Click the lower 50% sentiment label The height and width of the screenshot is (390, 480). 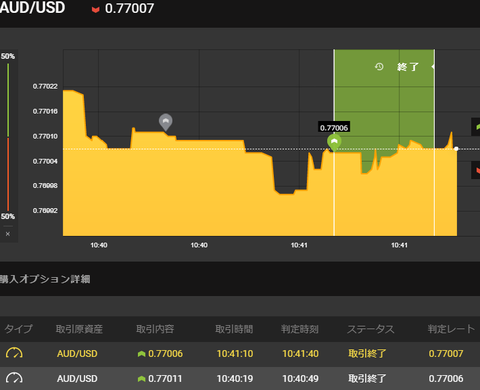click(x=8, y=216)
